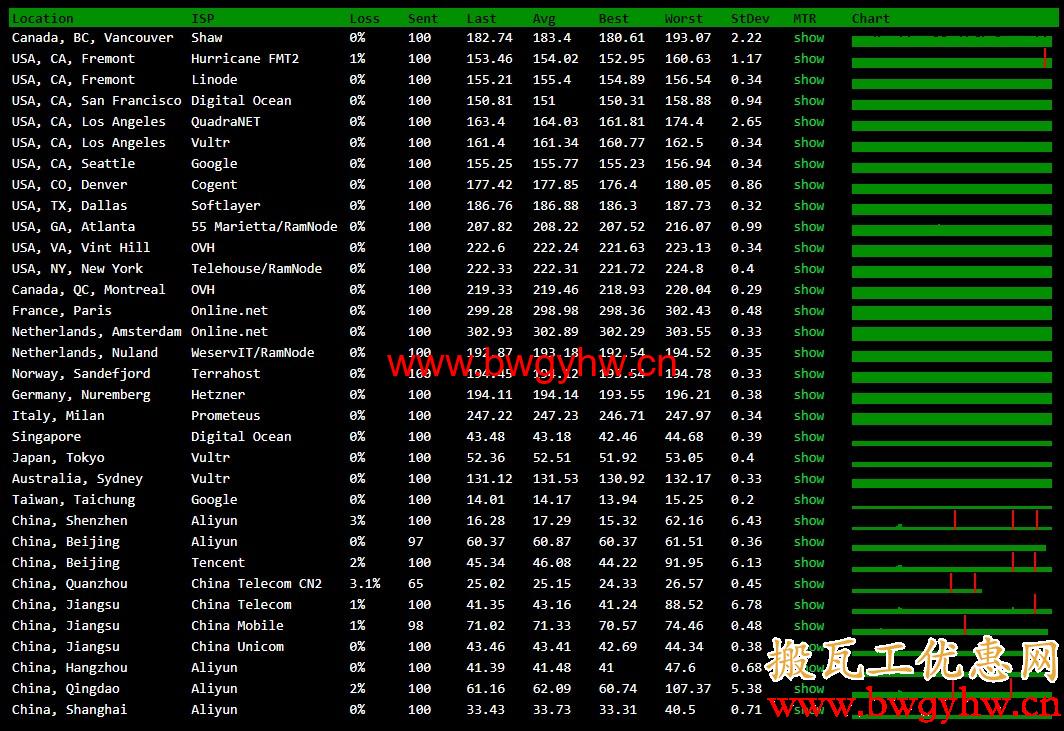This screenshot has height=731, width=1064.
Task: Open show link for Montreal OVH
Action: point(809,290)
